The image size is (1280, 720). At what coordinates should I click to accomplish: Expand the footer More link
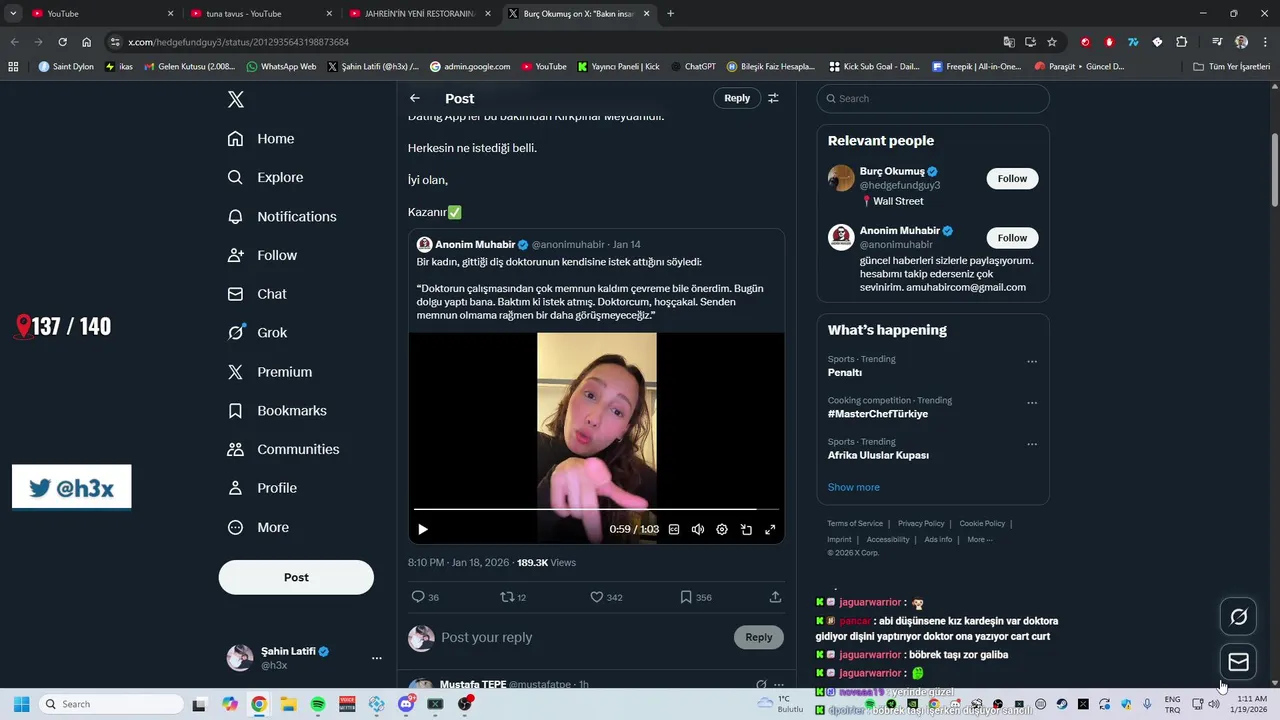point(979,540)
